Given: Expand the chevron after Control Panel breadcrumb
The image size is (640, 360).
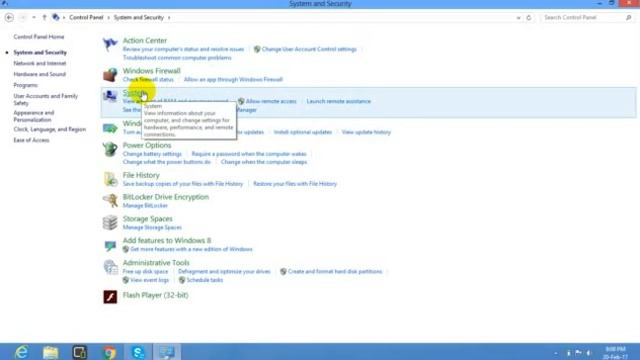Looking at the screenshot, I should [109, 18].
